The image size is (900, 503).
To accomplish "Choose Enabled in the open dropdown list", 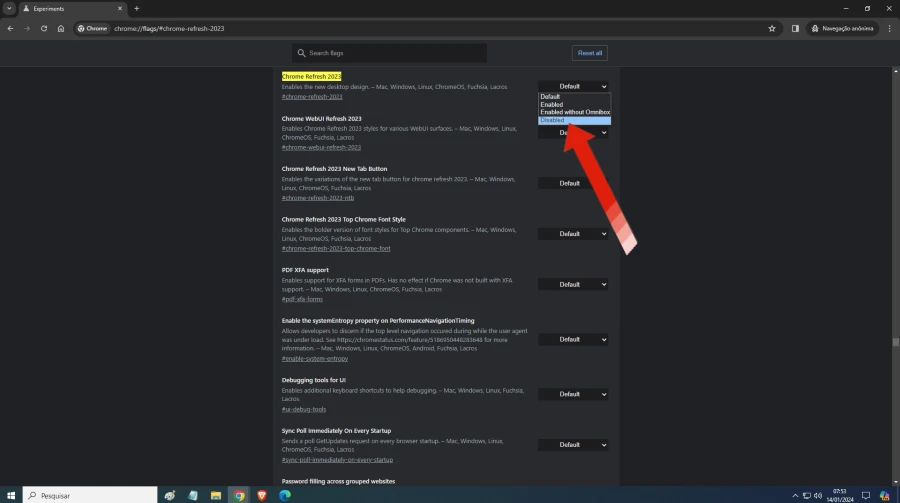I will [x=574, y=105].
